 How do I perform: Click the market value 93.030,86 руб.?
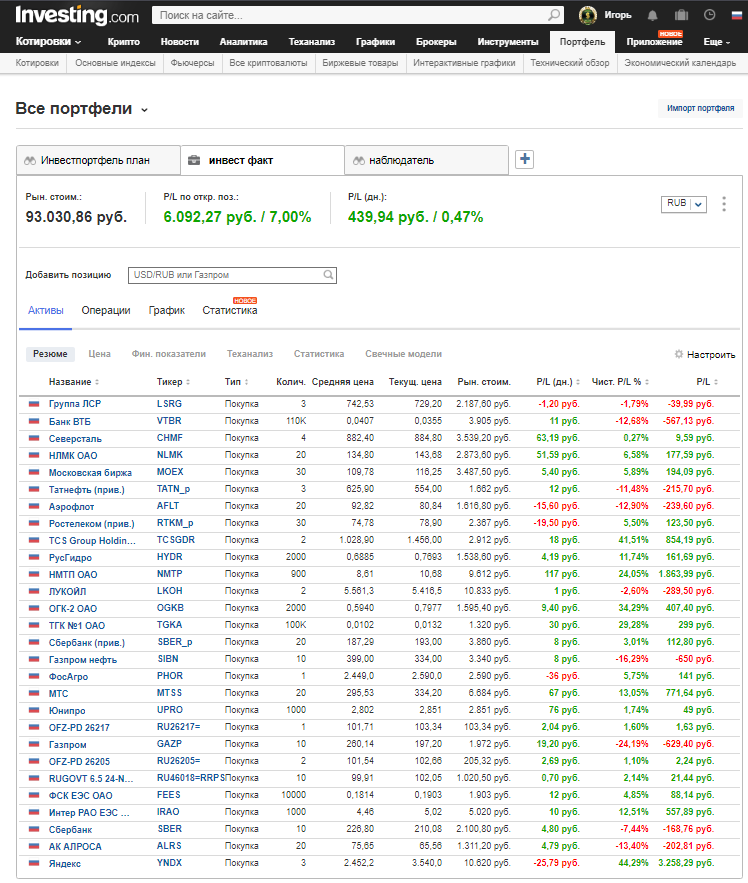76,217
